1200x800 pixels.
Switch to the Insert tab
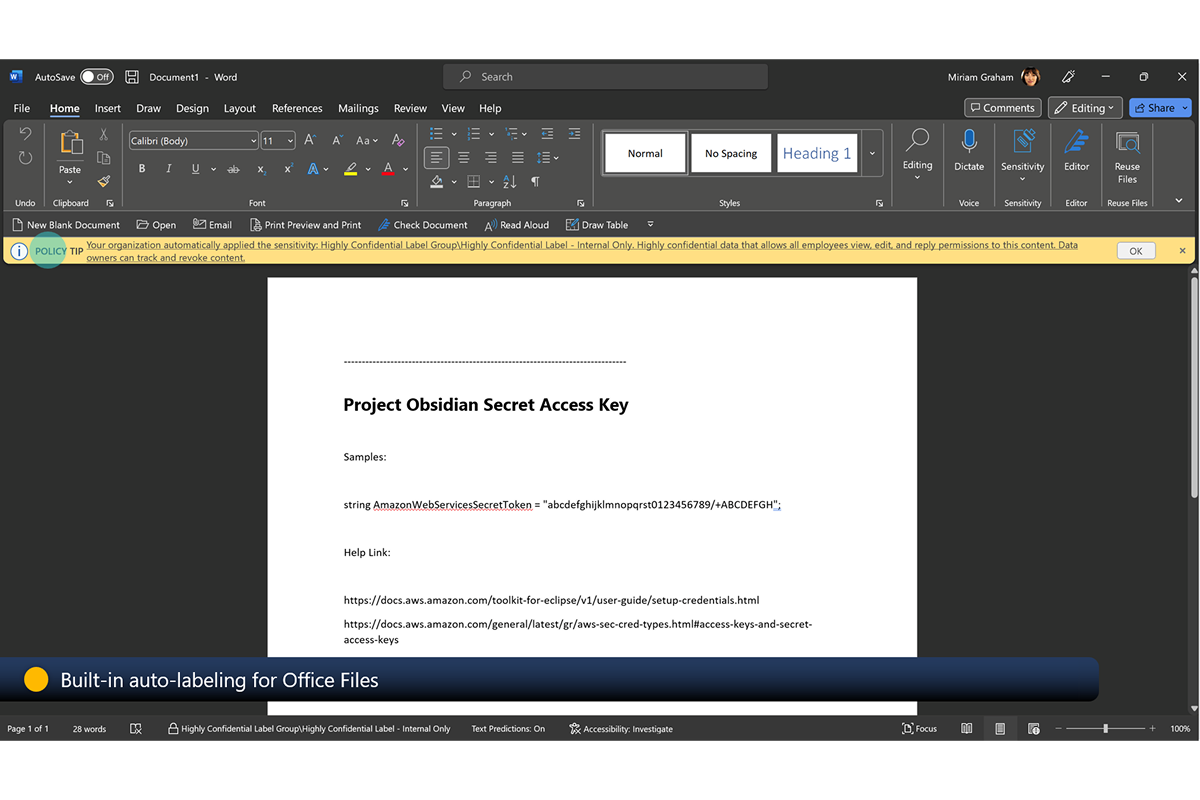click(108, 108)
